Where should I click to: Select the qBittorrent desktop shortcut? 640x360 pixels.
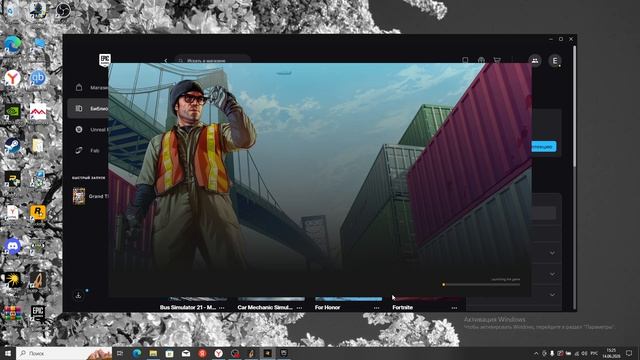[38, 78]
